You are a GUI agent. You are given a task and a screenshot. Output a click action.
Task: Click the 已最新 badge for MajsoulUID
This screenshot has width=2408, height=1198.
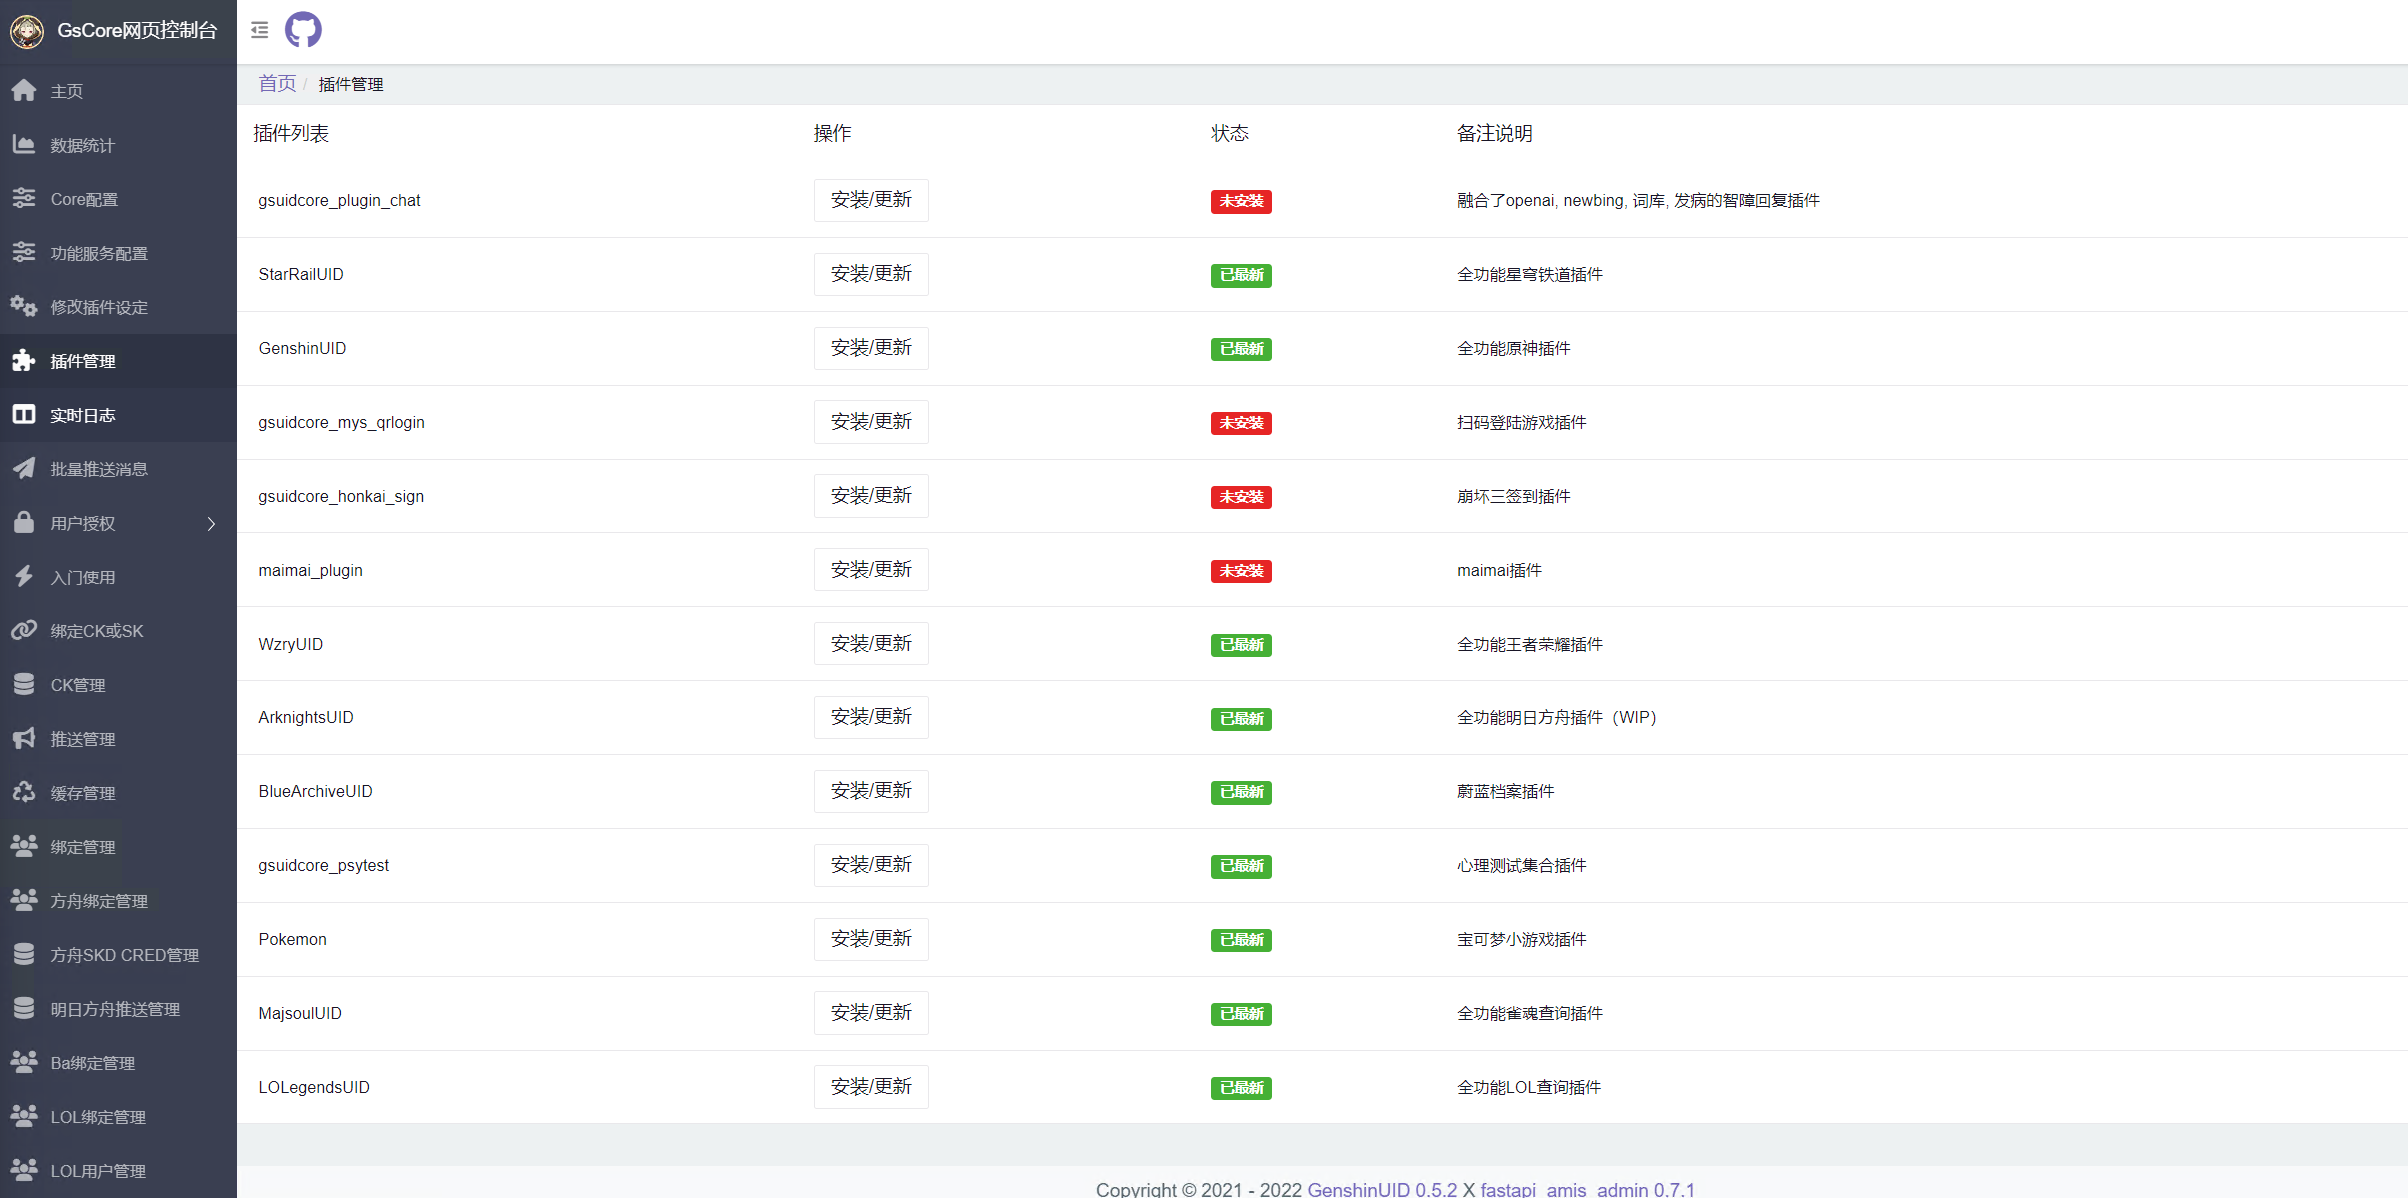click(x=1241, y=1014)
